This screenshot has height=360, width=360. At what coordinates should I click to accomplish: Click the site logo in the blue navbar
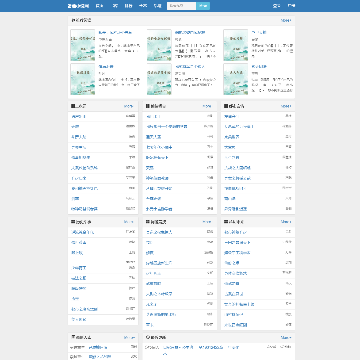79,6
